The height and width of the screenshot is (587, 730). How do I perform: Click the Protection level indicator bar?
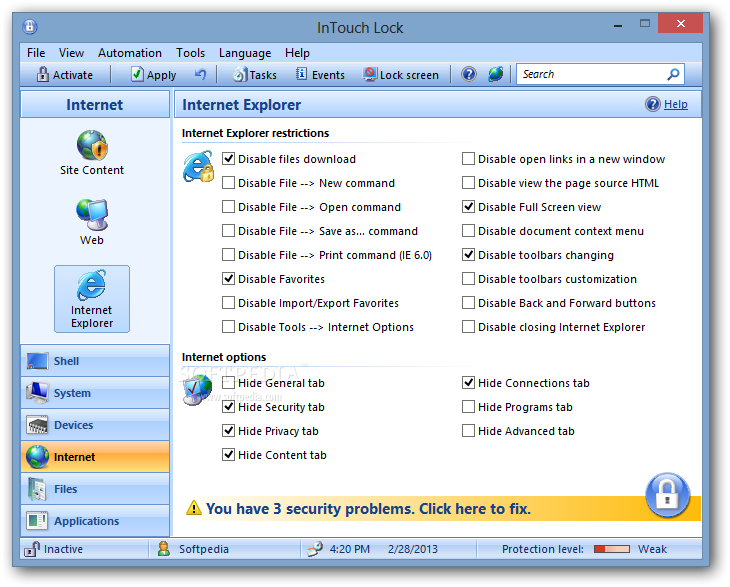[612, 549]
